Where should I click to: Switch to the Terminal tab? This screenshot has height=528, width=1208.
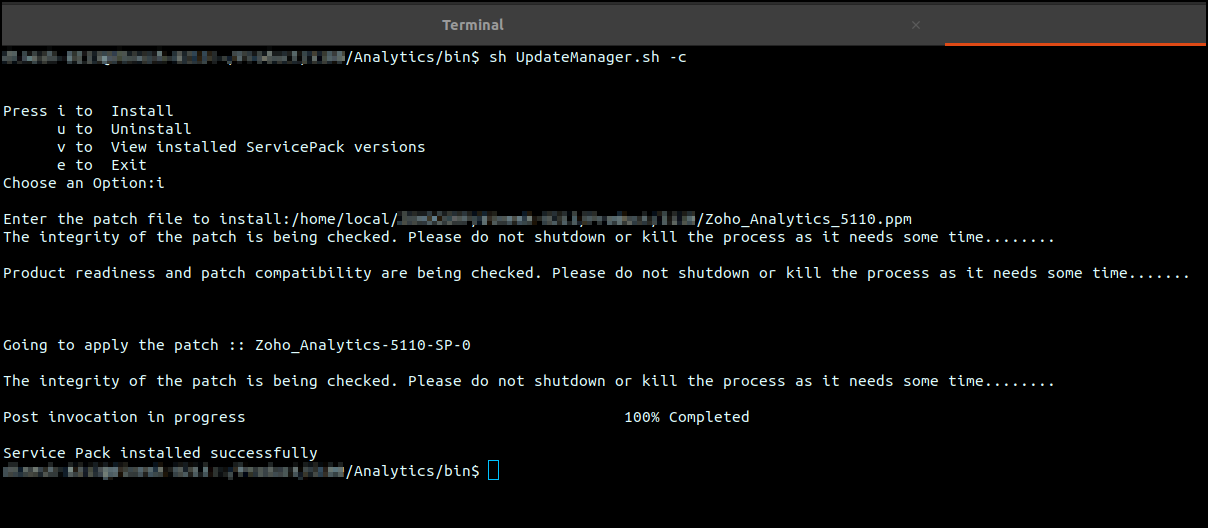tap(472, 24)
